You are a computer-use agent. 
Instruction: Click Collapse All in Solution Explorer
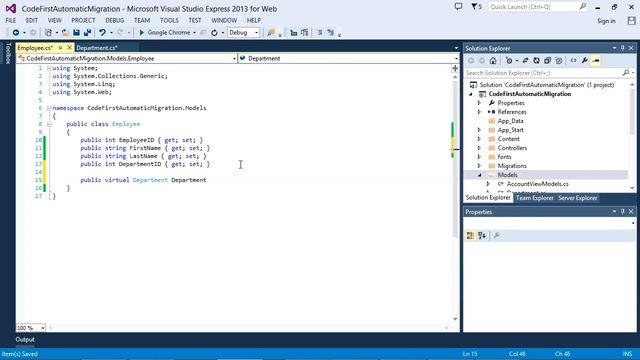click(x=547, y=60)
